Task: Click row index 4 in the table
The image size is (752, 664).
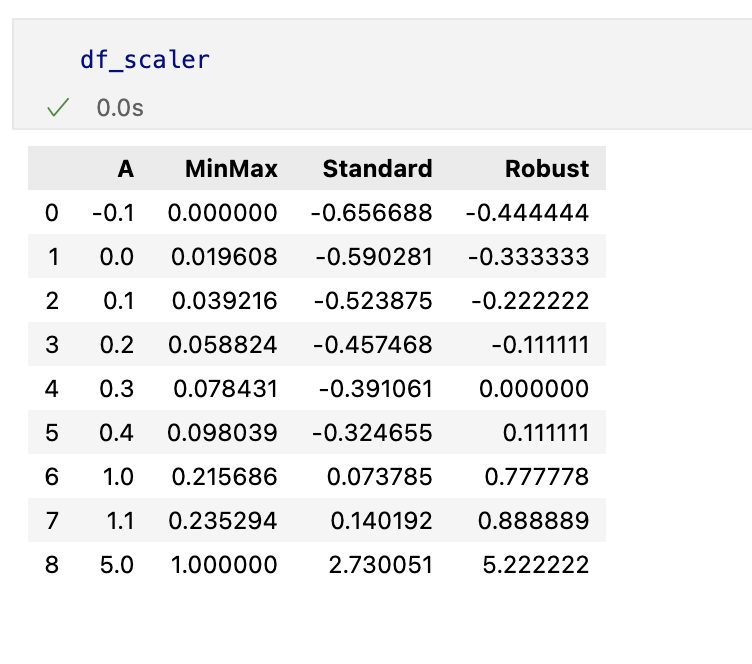Action: 52,389
